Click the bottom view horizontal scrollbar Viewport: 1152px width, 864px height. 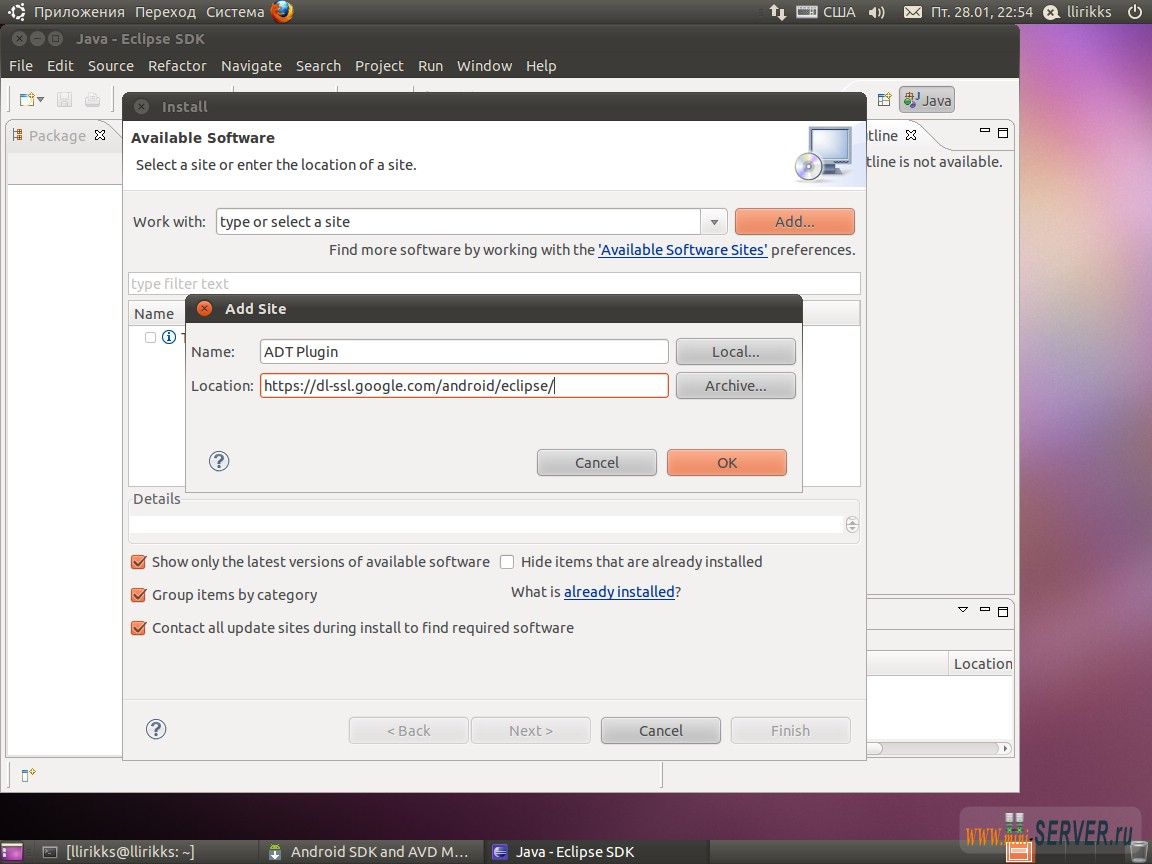(939, 749)
